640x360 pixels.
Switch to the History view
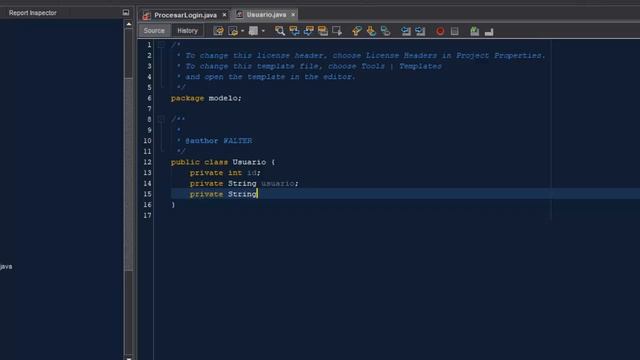click(x=187, y=31)
